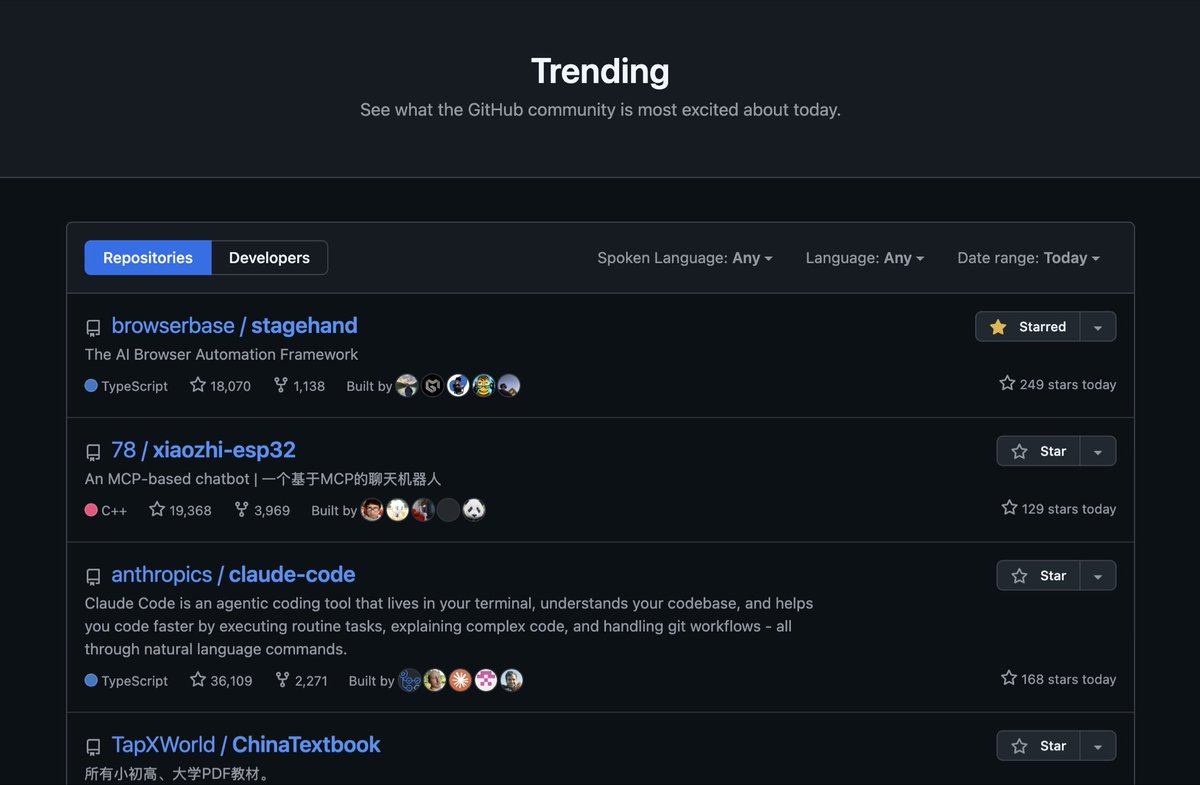The image size is (1200, 785).
Task: View stagehand forks count 1,138
Action: (x=299, y=385)
